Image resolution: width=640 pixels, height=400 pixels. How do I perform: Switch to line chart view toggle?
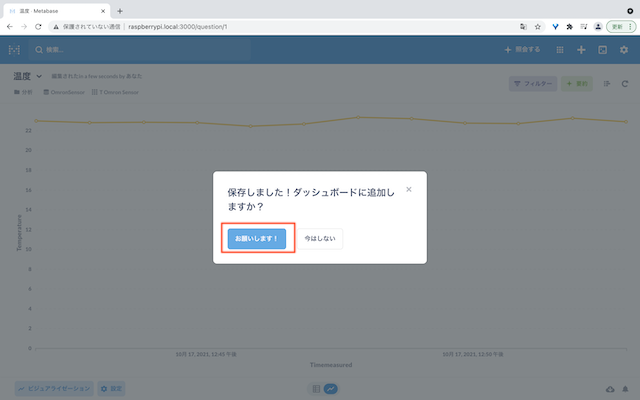(x=331, y=389)
